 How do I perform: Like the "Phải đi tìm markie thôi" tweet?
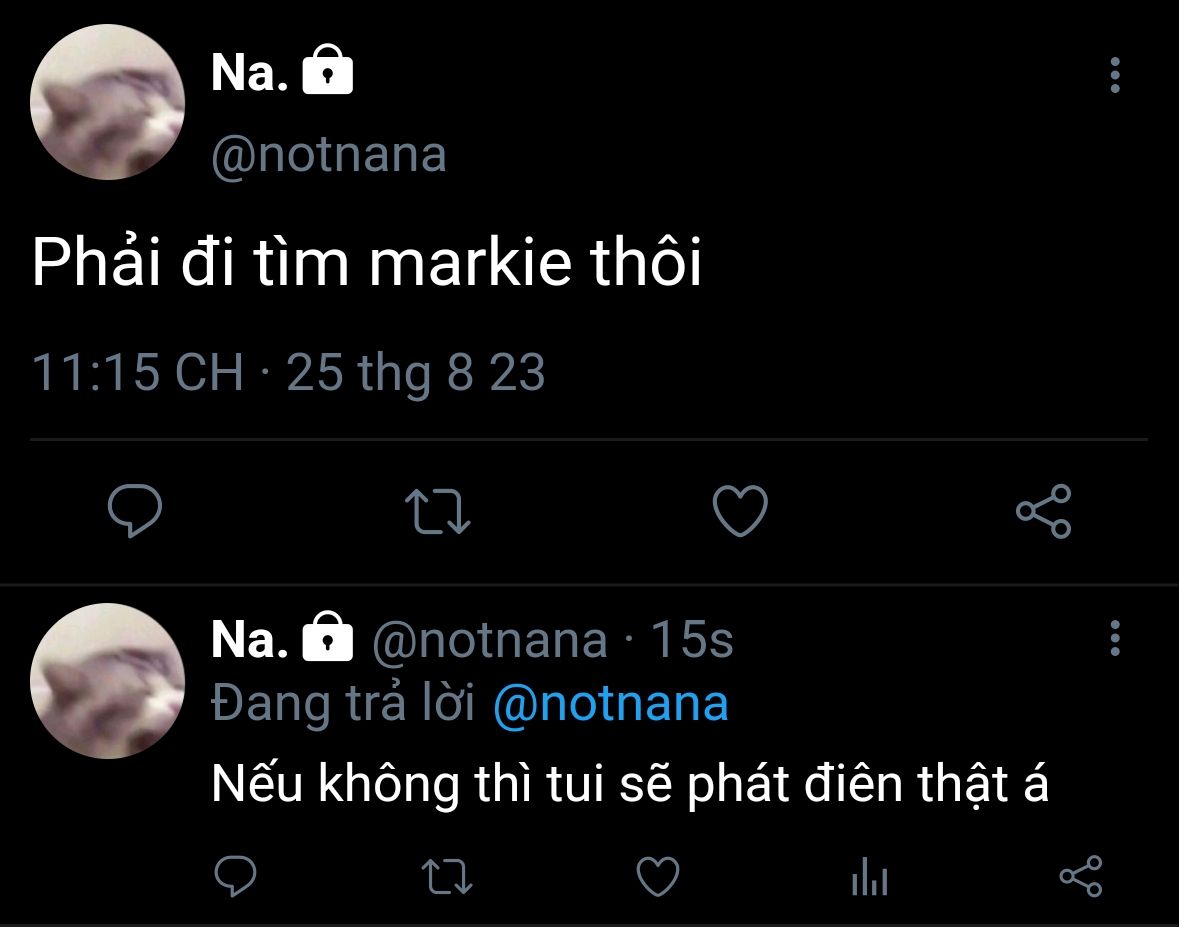click(740, 511)
